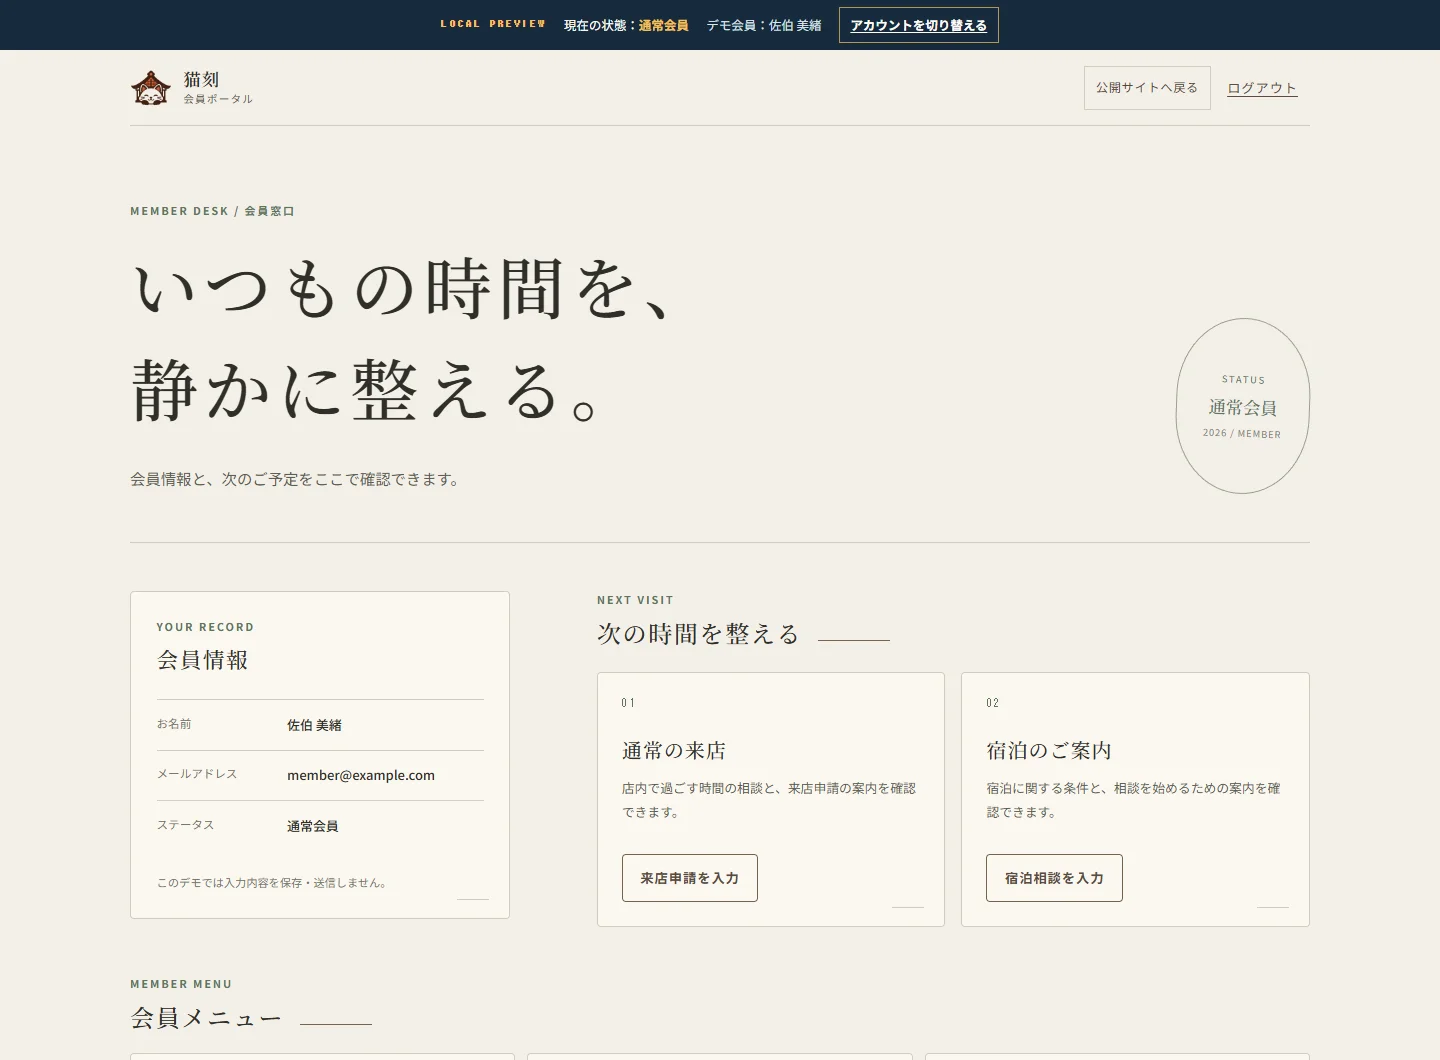1440x1060 pixels.
Task: Click the 通常の来店 card heading
Action: click(x=674, y=750)
